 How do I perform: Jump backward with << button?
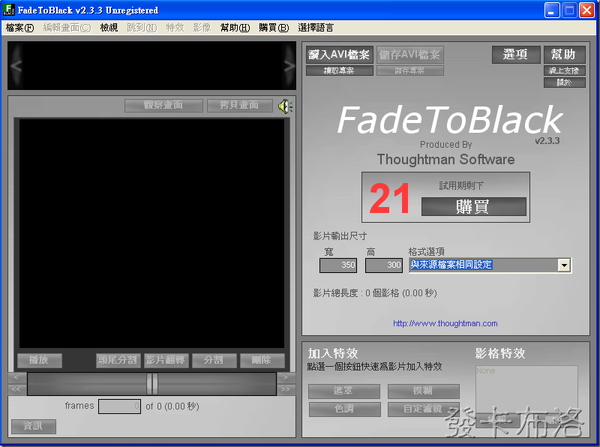coord(17,390)
